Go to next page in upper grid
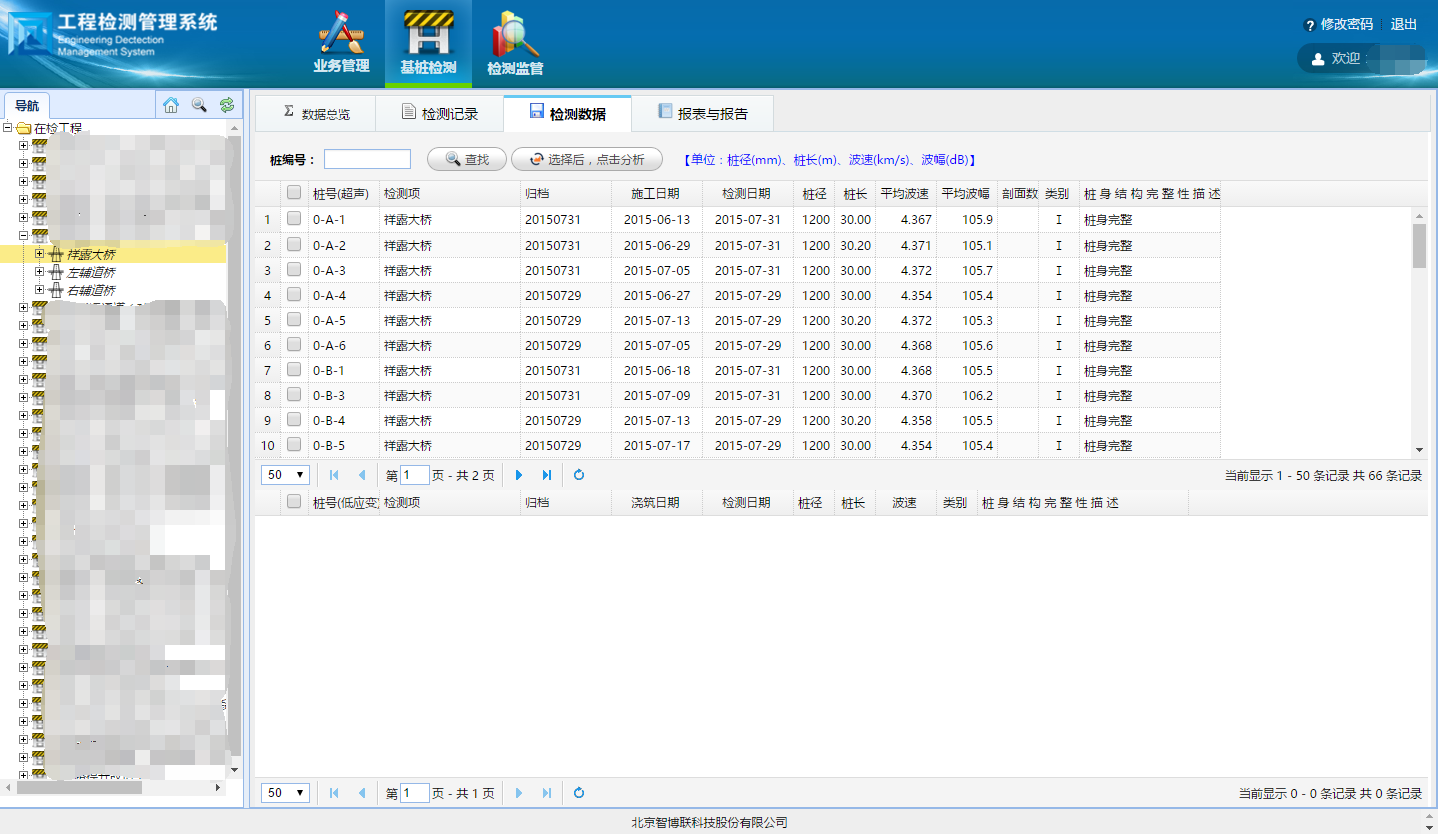Screen dimensions: 1438x834 click(519, 475)
